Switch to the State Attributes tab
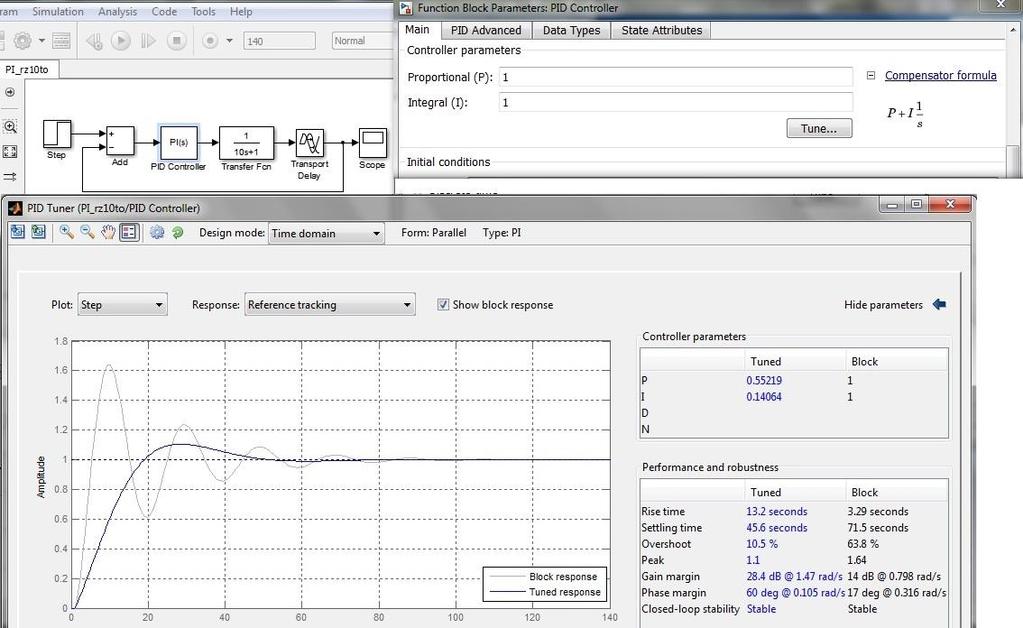Screen dimensions: 1023x628 662,30
